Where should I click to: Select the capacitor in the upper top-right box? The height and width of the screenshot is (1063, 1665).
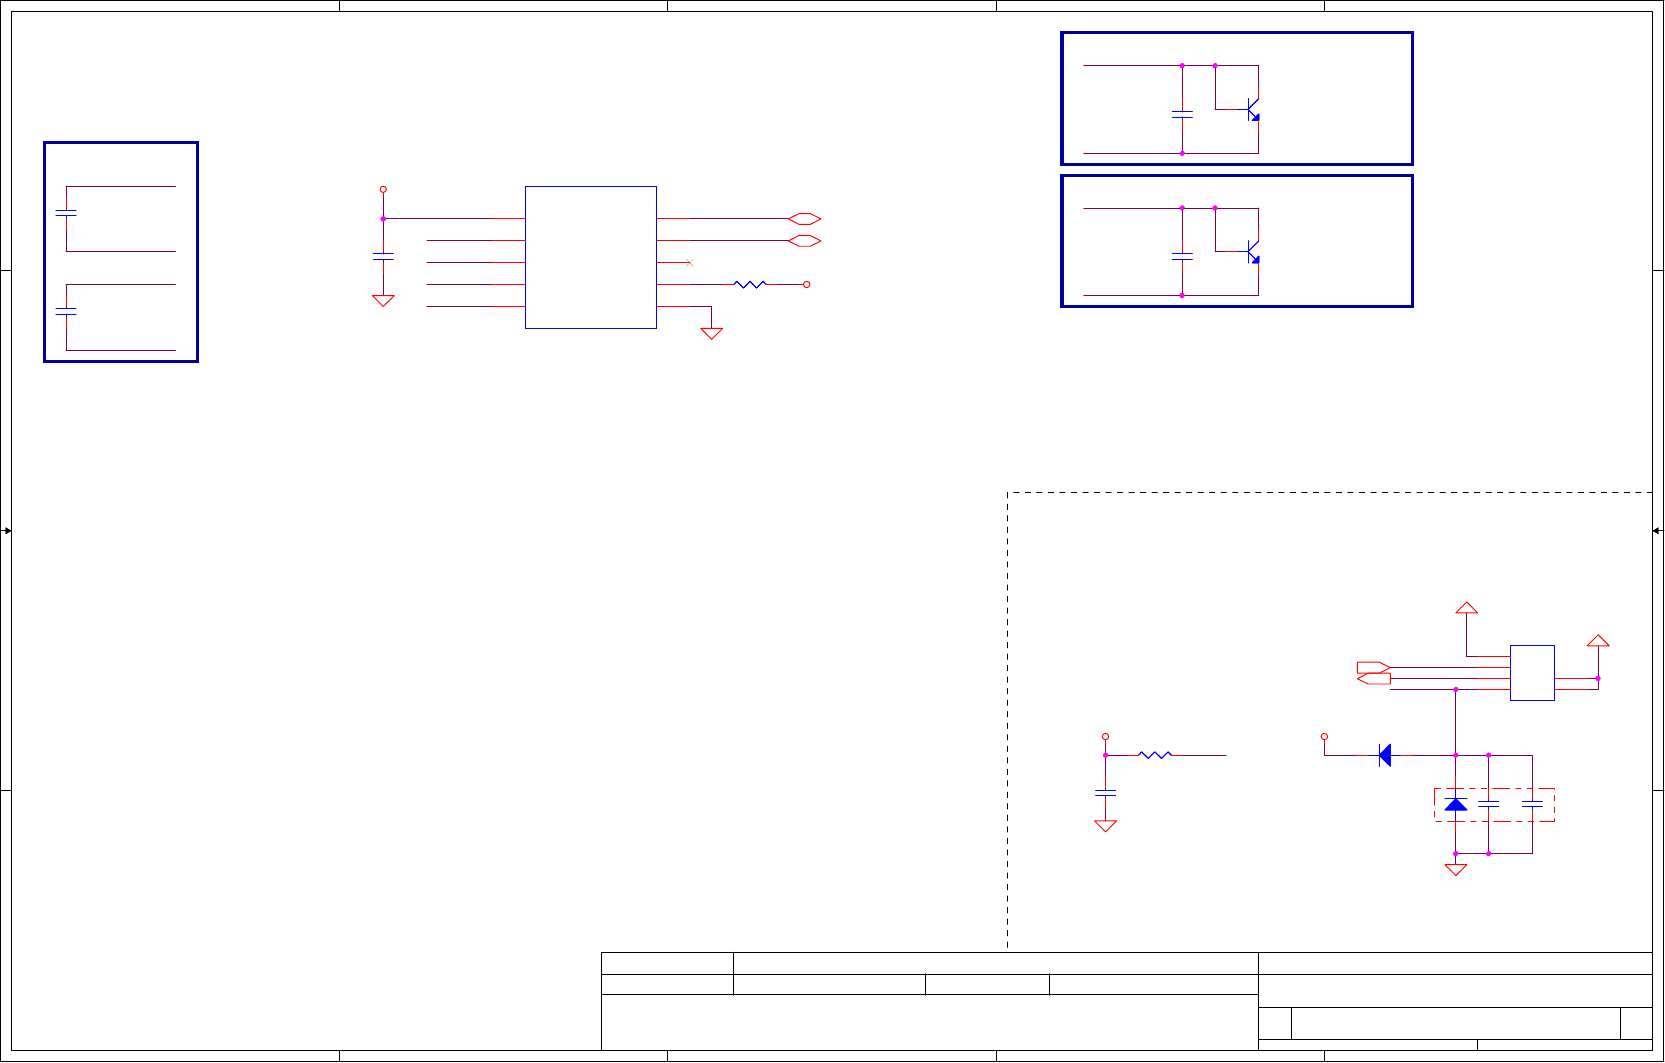pos(1182,115)
